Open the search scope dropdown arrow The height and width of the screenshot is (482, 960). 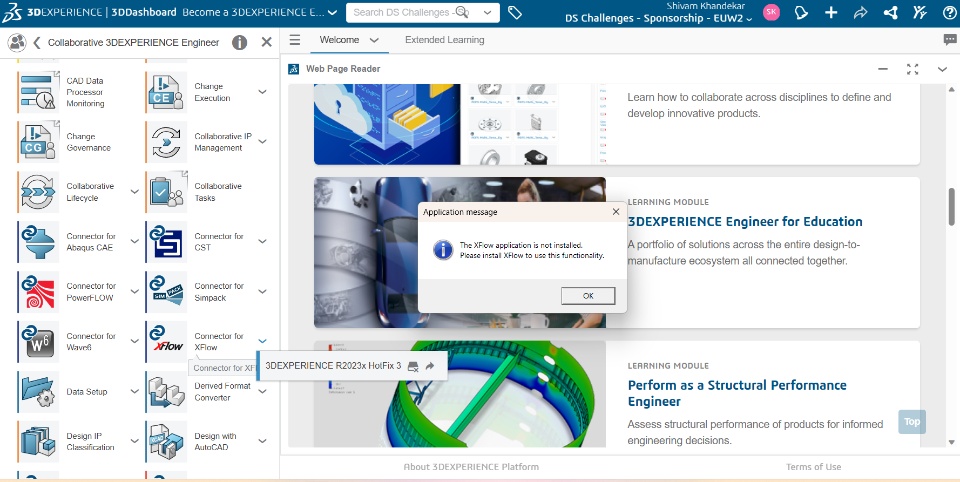pos(487,13)
